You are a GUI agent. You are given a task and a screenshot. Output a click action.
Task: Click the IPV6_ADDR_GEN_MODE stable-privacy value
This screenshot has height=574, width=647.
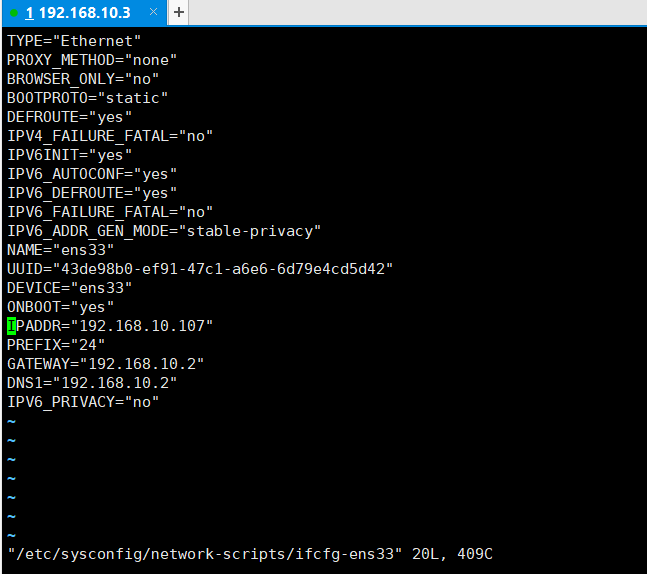coord(250,231)
